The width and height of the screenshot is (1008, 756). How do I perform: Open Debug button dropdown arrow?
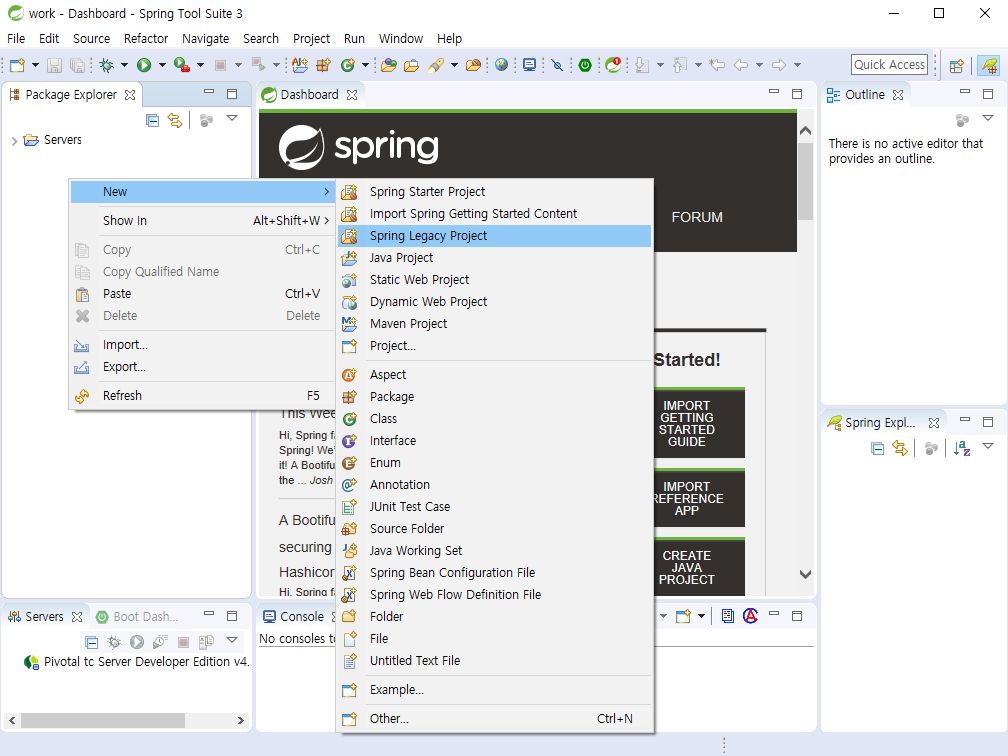124,65
